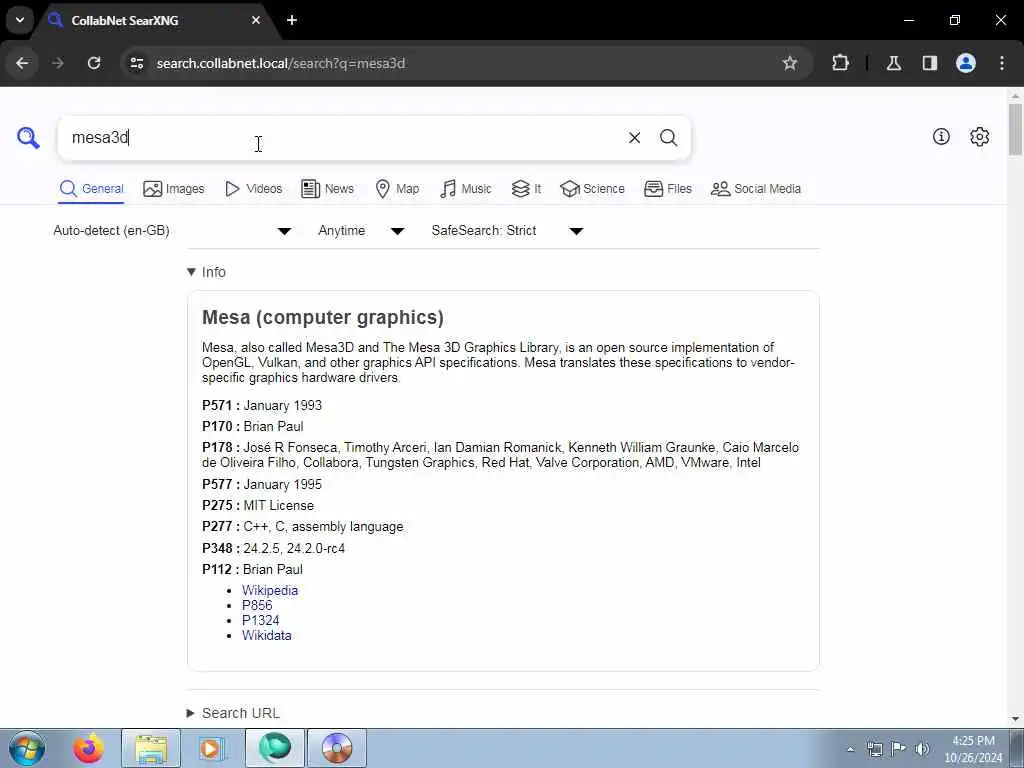Click the "P275 : MIT License" line
The width and height of the screenshot is (1024, 768).
coord(258,505)
